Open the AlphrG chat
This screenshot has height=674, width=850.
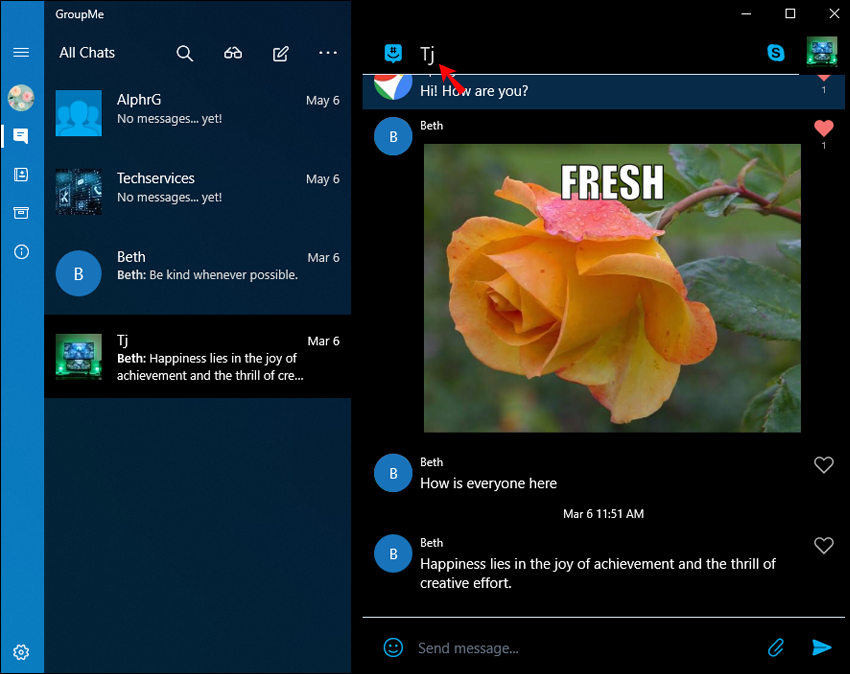tap(198, 113)
